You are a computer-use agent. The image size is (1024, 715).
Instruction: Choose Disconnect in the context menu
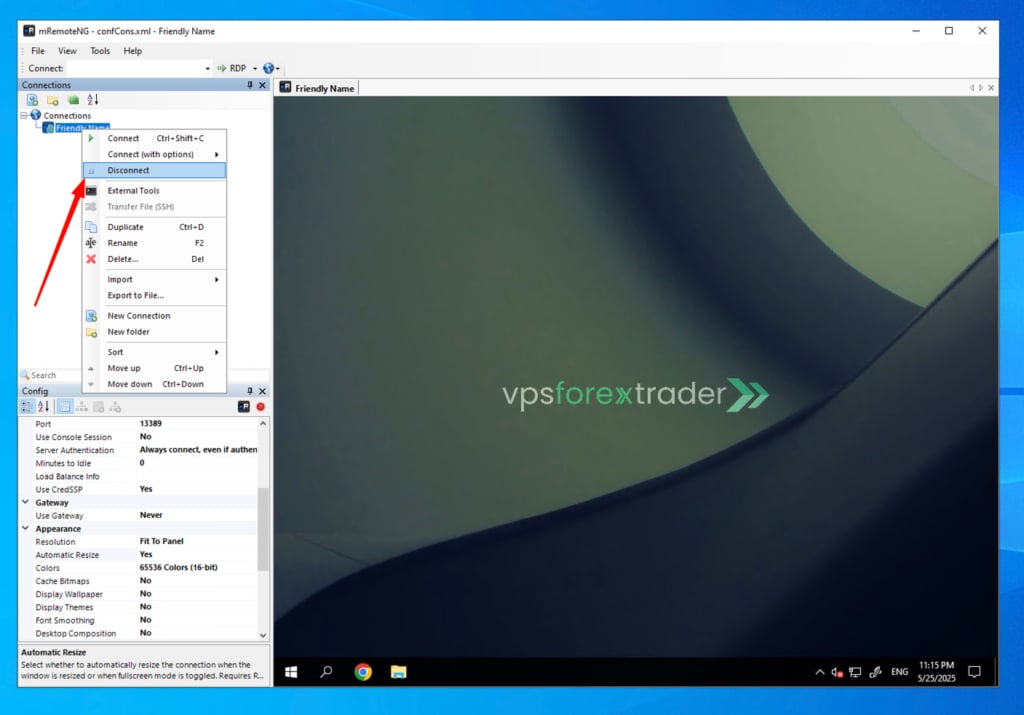click(x=155, y=170)
